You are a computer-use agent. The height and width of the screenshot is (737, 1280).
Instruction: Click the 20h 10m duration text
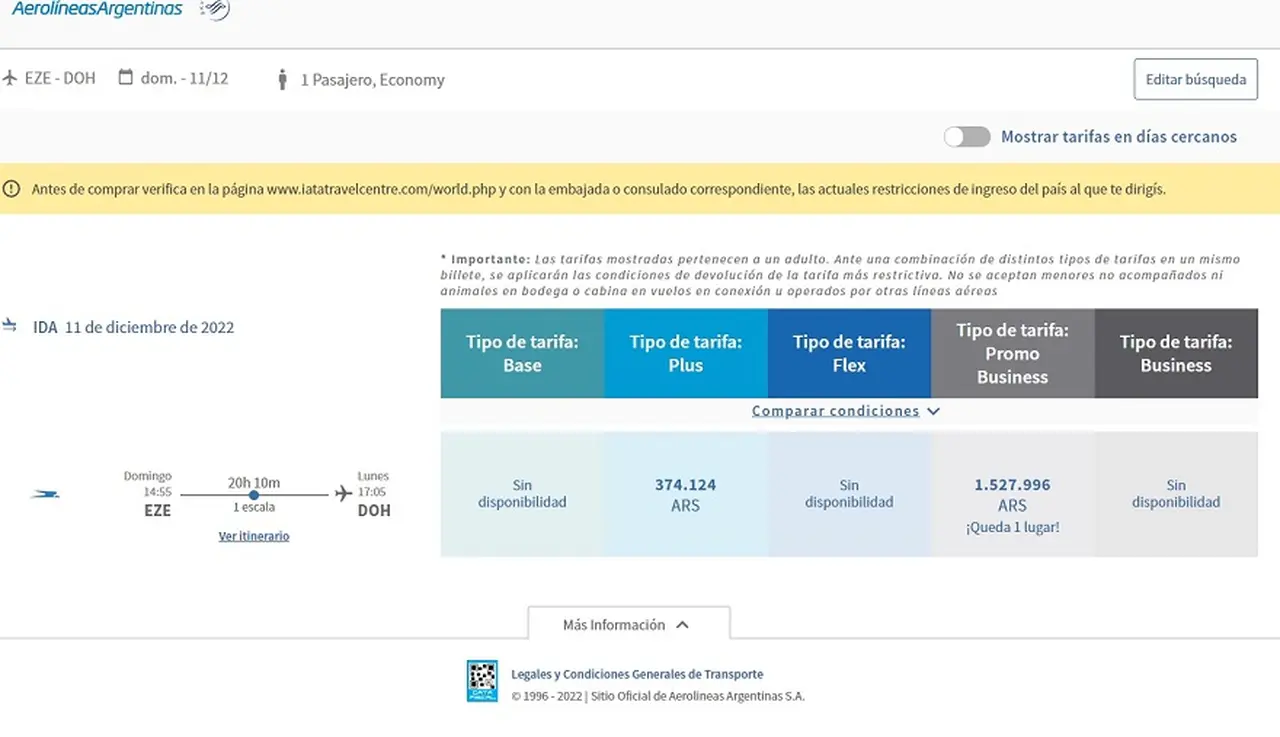coord(254,482)
